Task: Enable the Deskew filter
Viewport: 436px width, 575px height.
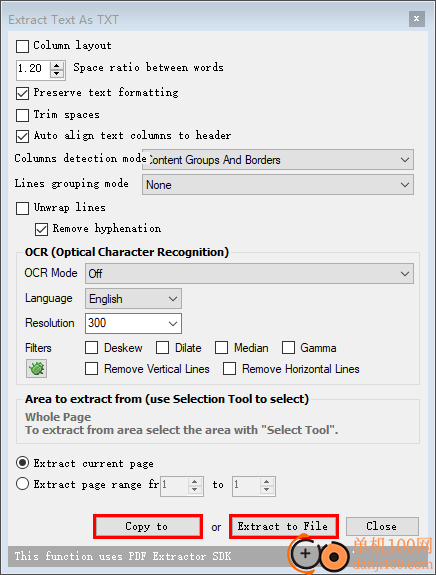Action: click(x=91, y=348)
